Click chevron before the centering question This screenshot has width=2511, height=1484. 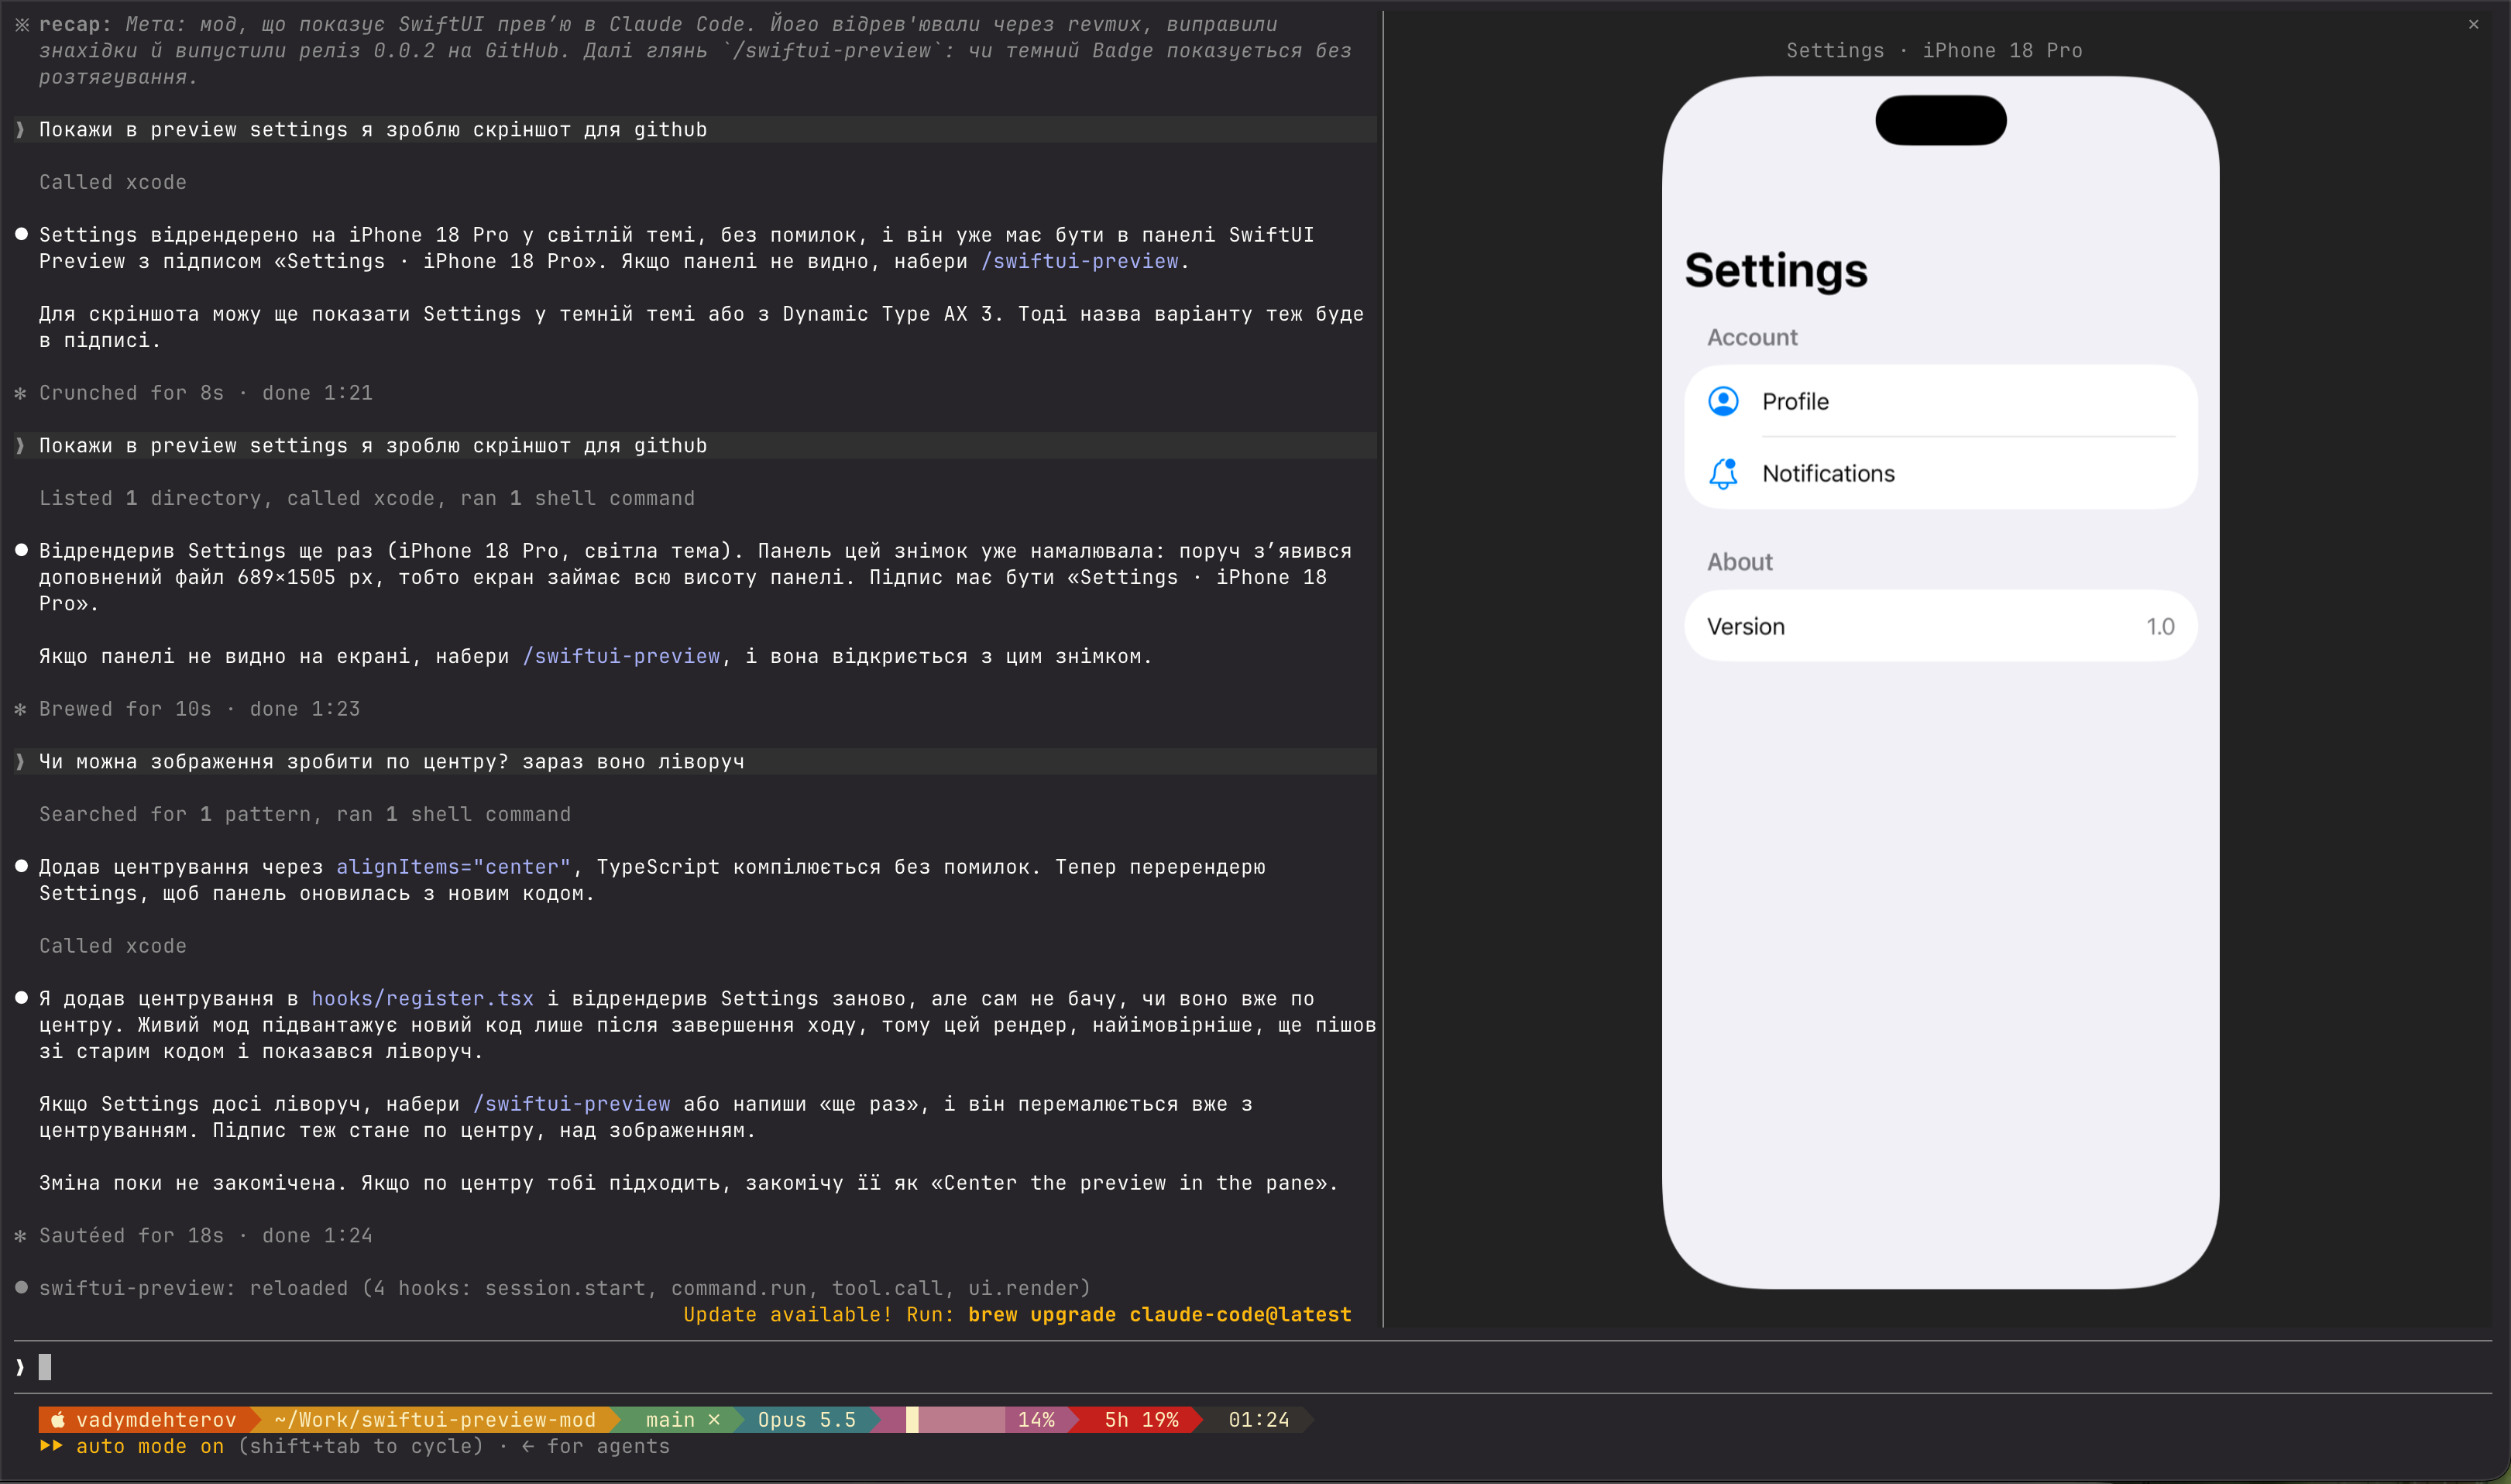(x=20, y=762)
